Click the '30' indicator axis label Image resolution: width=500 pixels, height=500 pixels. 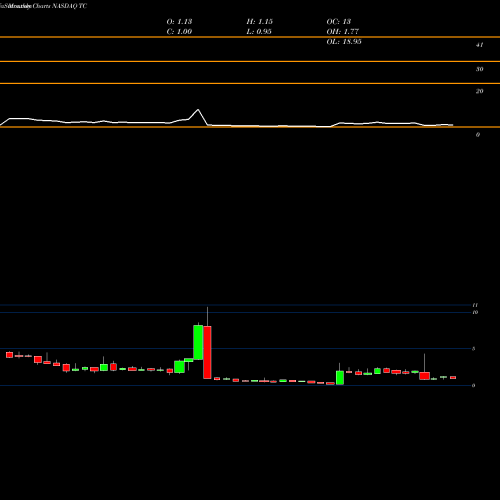tap(479, 69)
